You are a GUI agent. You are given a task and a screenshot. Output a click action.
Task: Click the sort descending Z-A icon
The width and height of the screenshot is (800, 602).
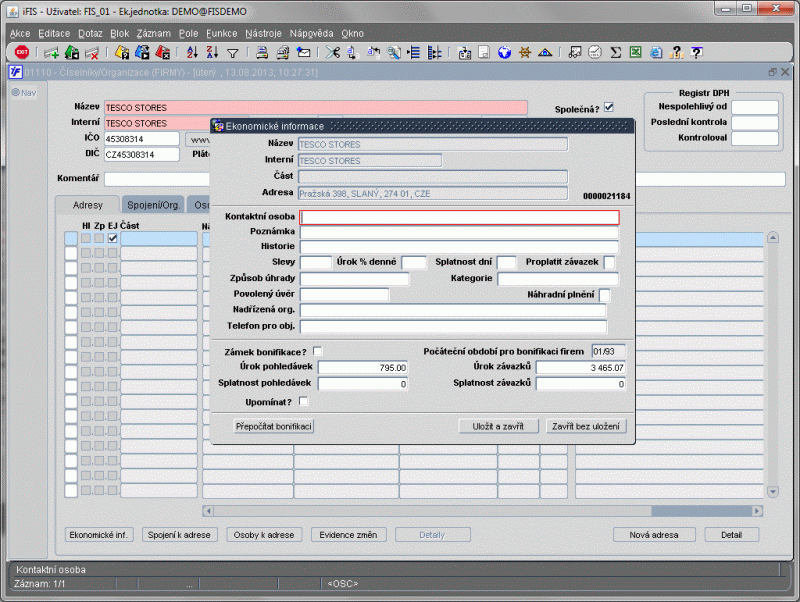[211, 52]
